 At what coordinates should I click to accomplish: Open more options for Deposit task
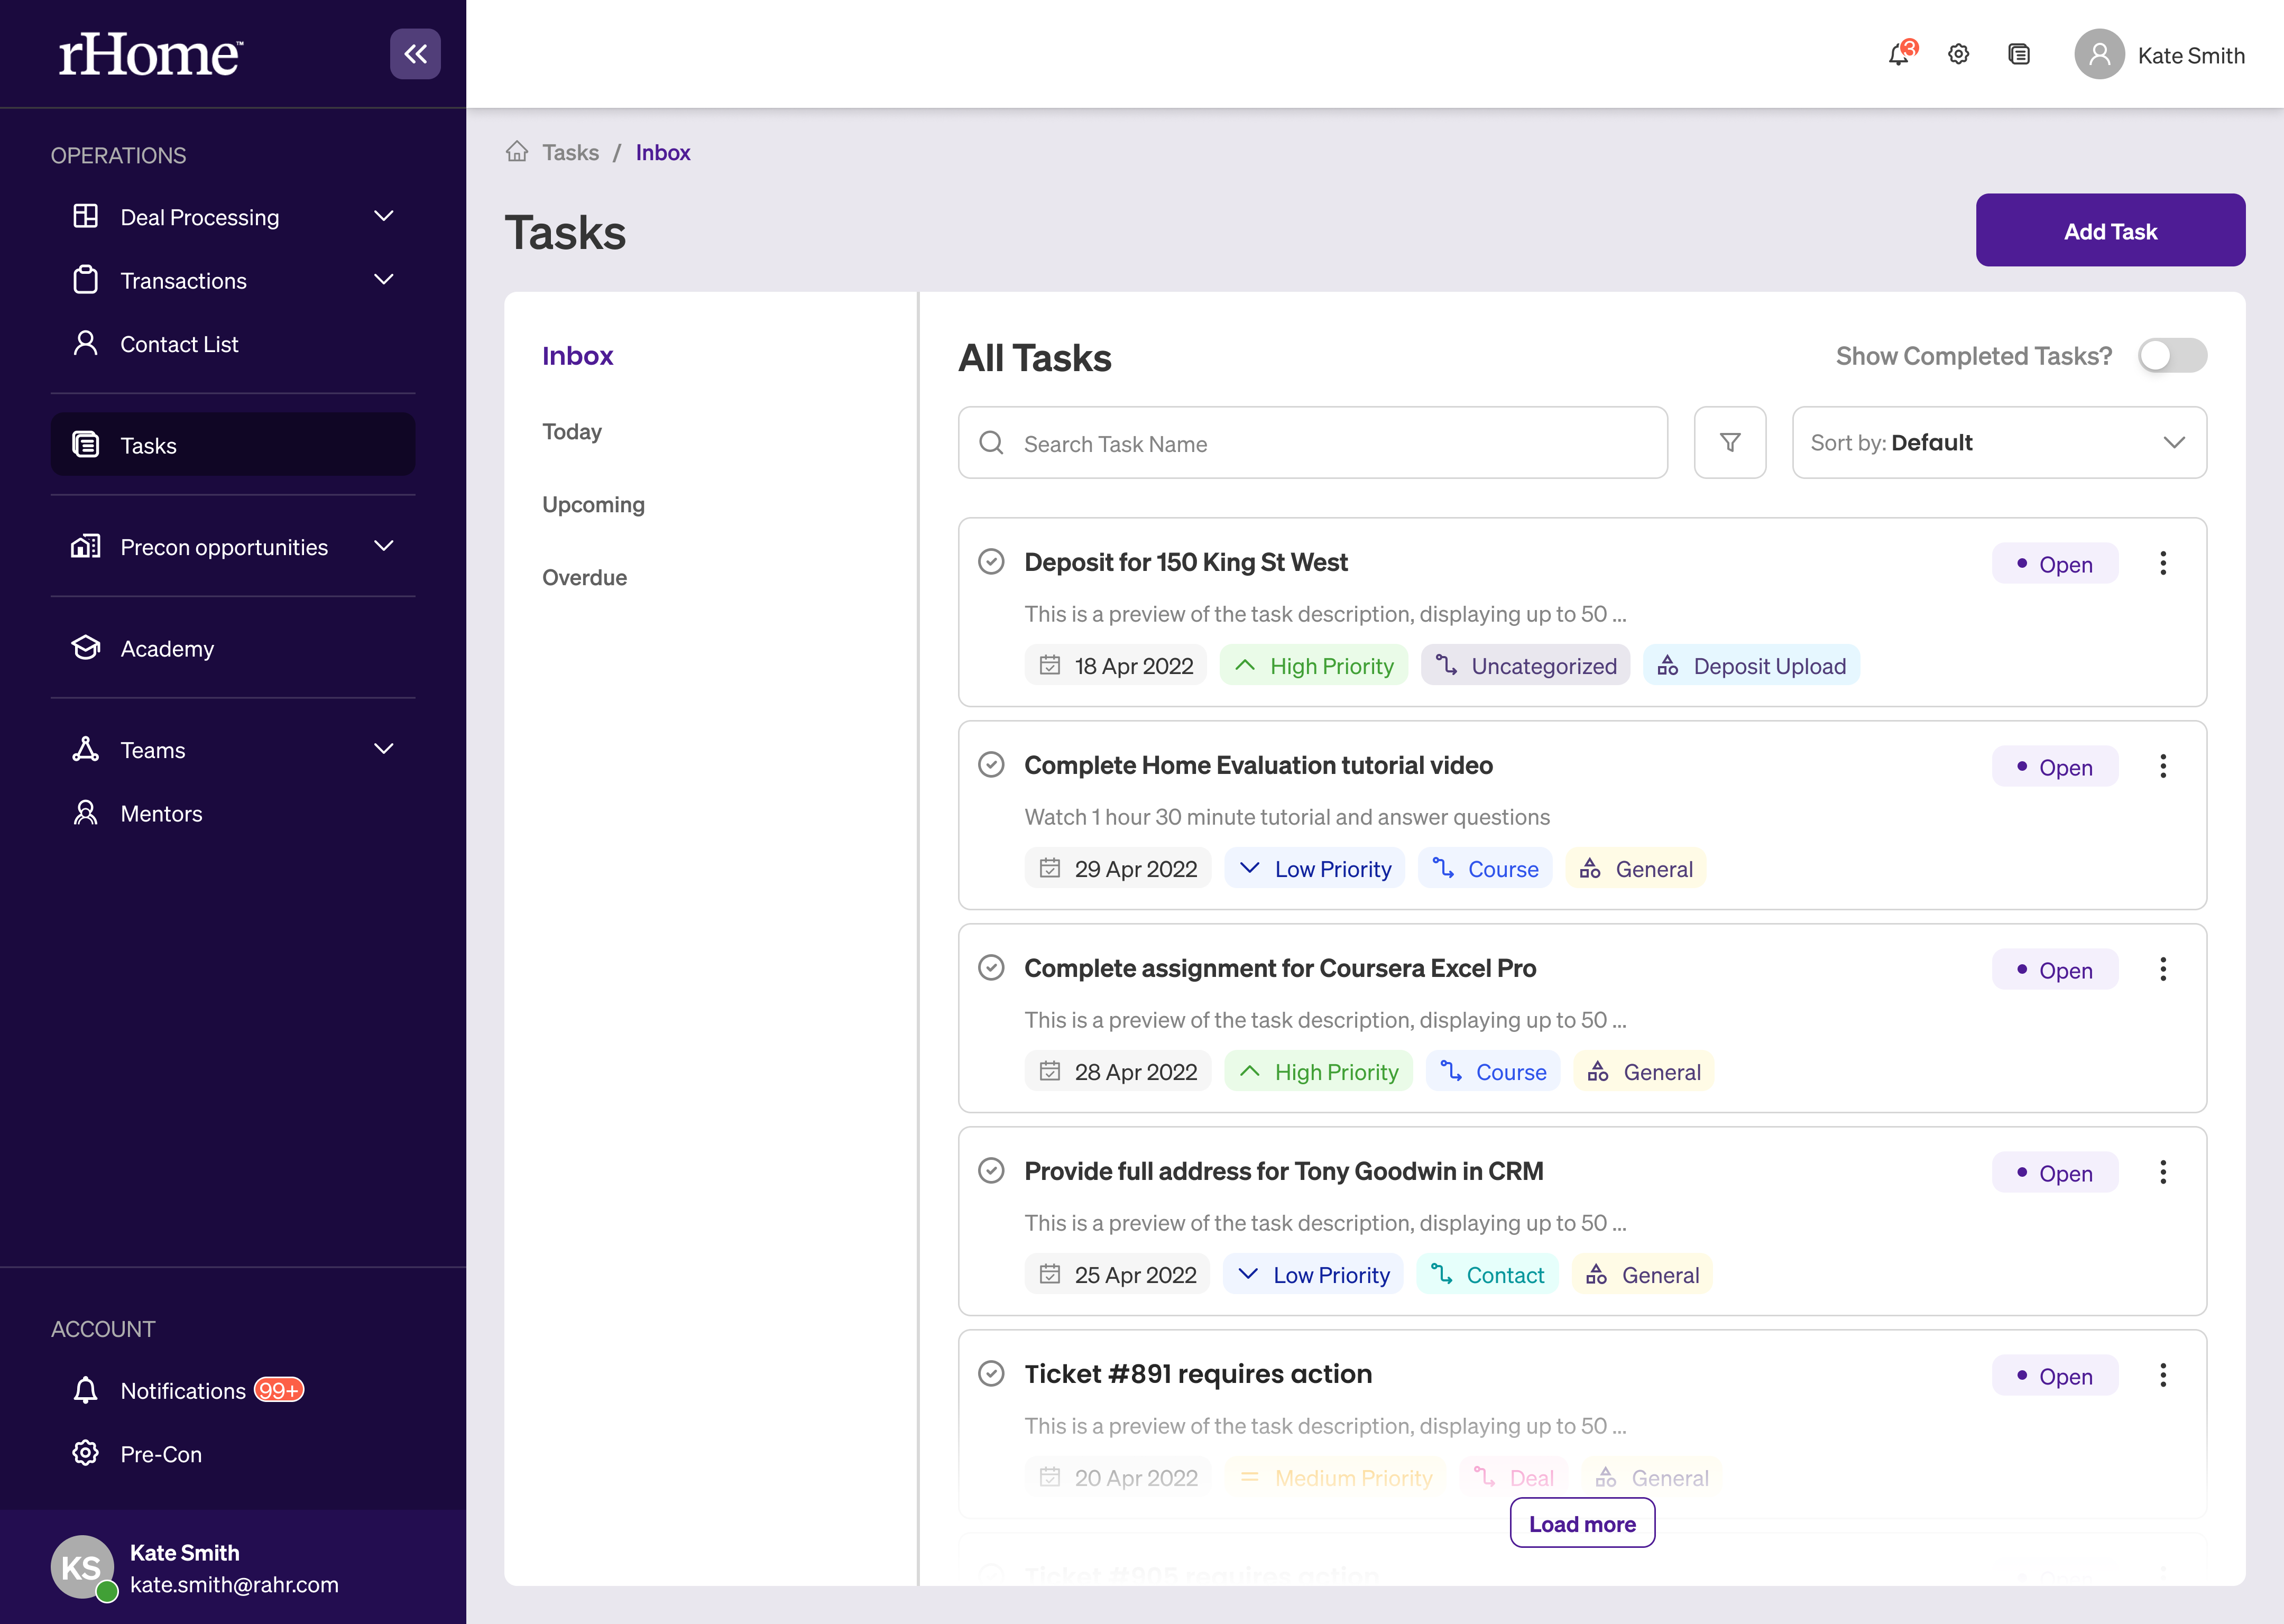[x=2162, y=563]
